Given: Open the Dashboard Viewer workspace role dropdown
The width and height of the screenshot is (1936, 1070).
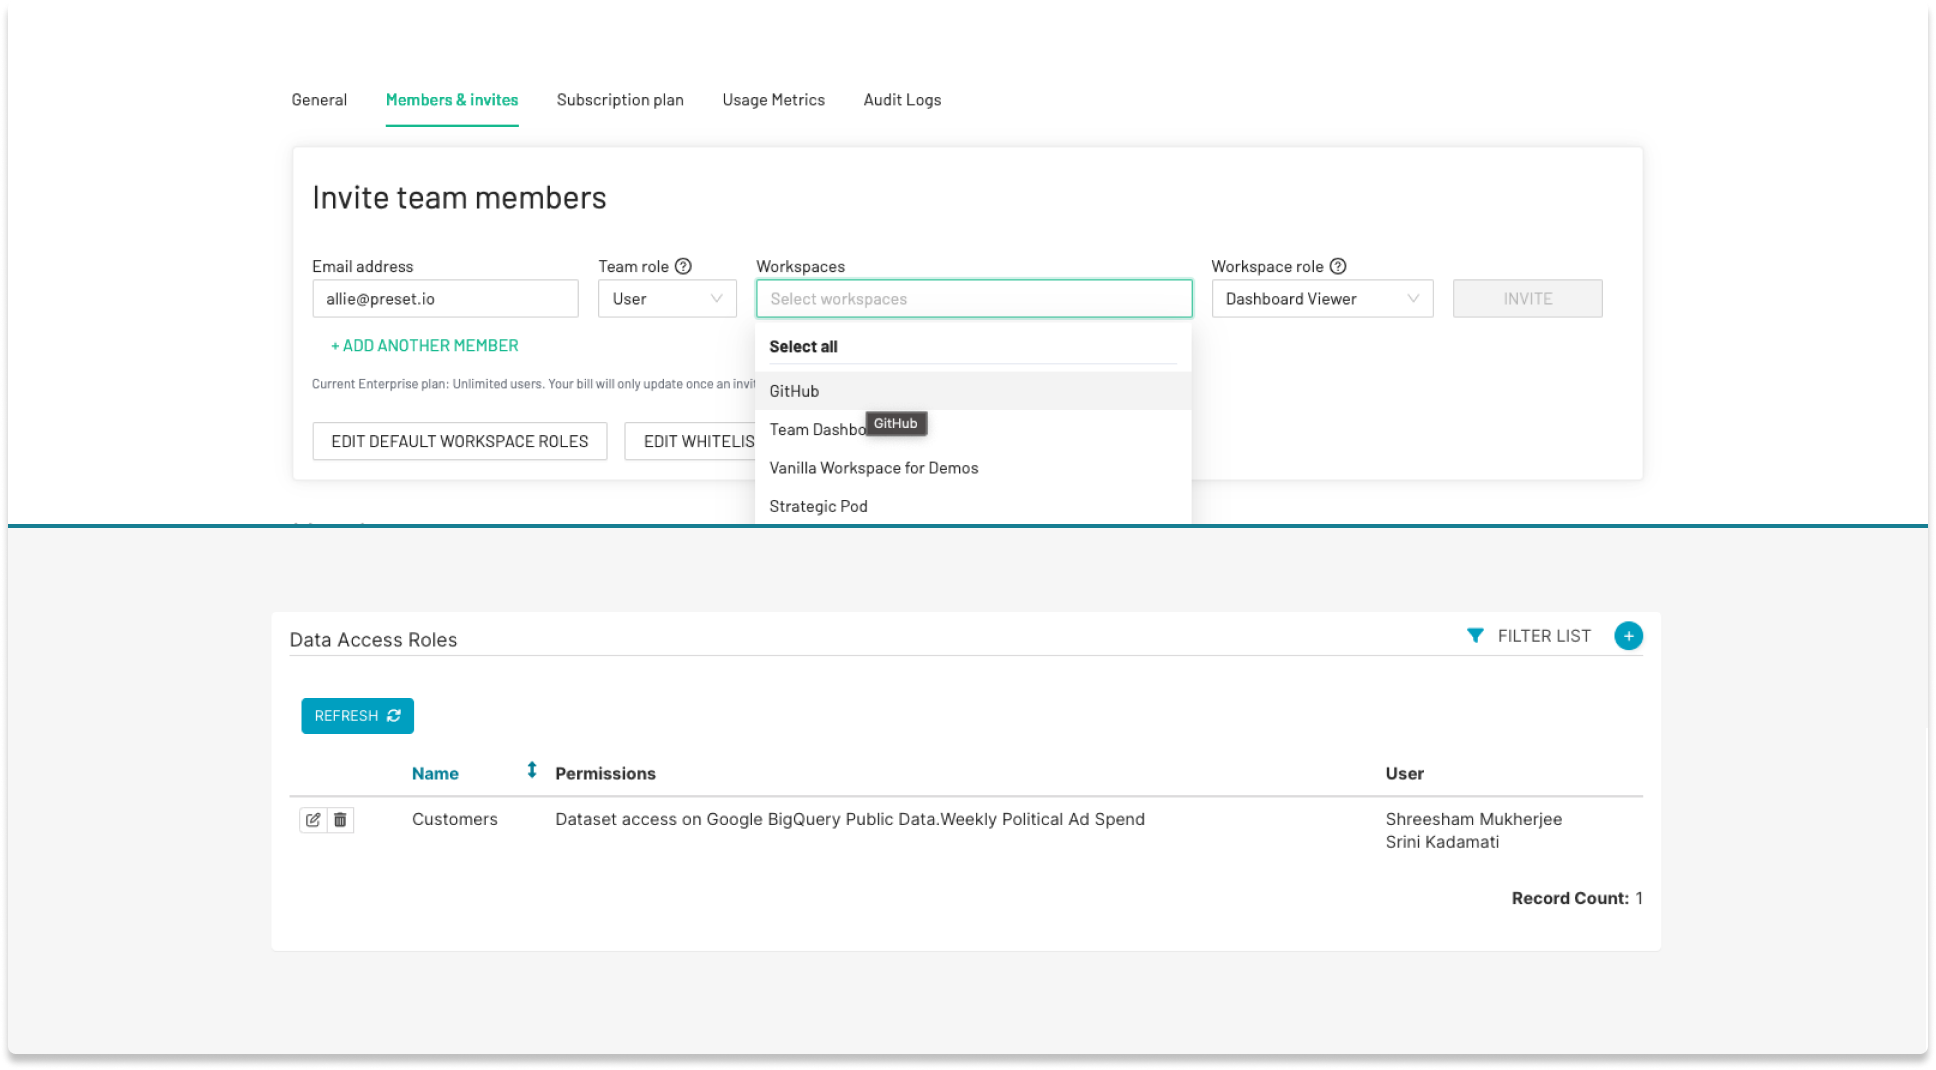Looking at the screenshot, I should [x=1321, y=299].
